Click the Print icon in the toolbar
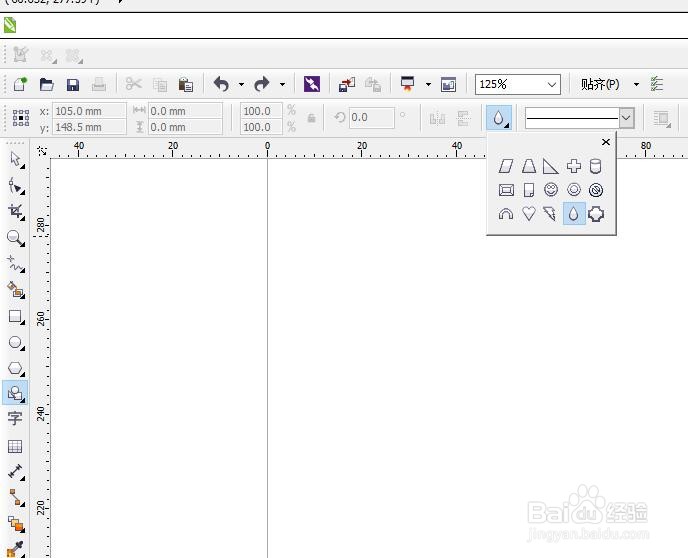This screenshot has width=688, height=558. tap(99, 84)
